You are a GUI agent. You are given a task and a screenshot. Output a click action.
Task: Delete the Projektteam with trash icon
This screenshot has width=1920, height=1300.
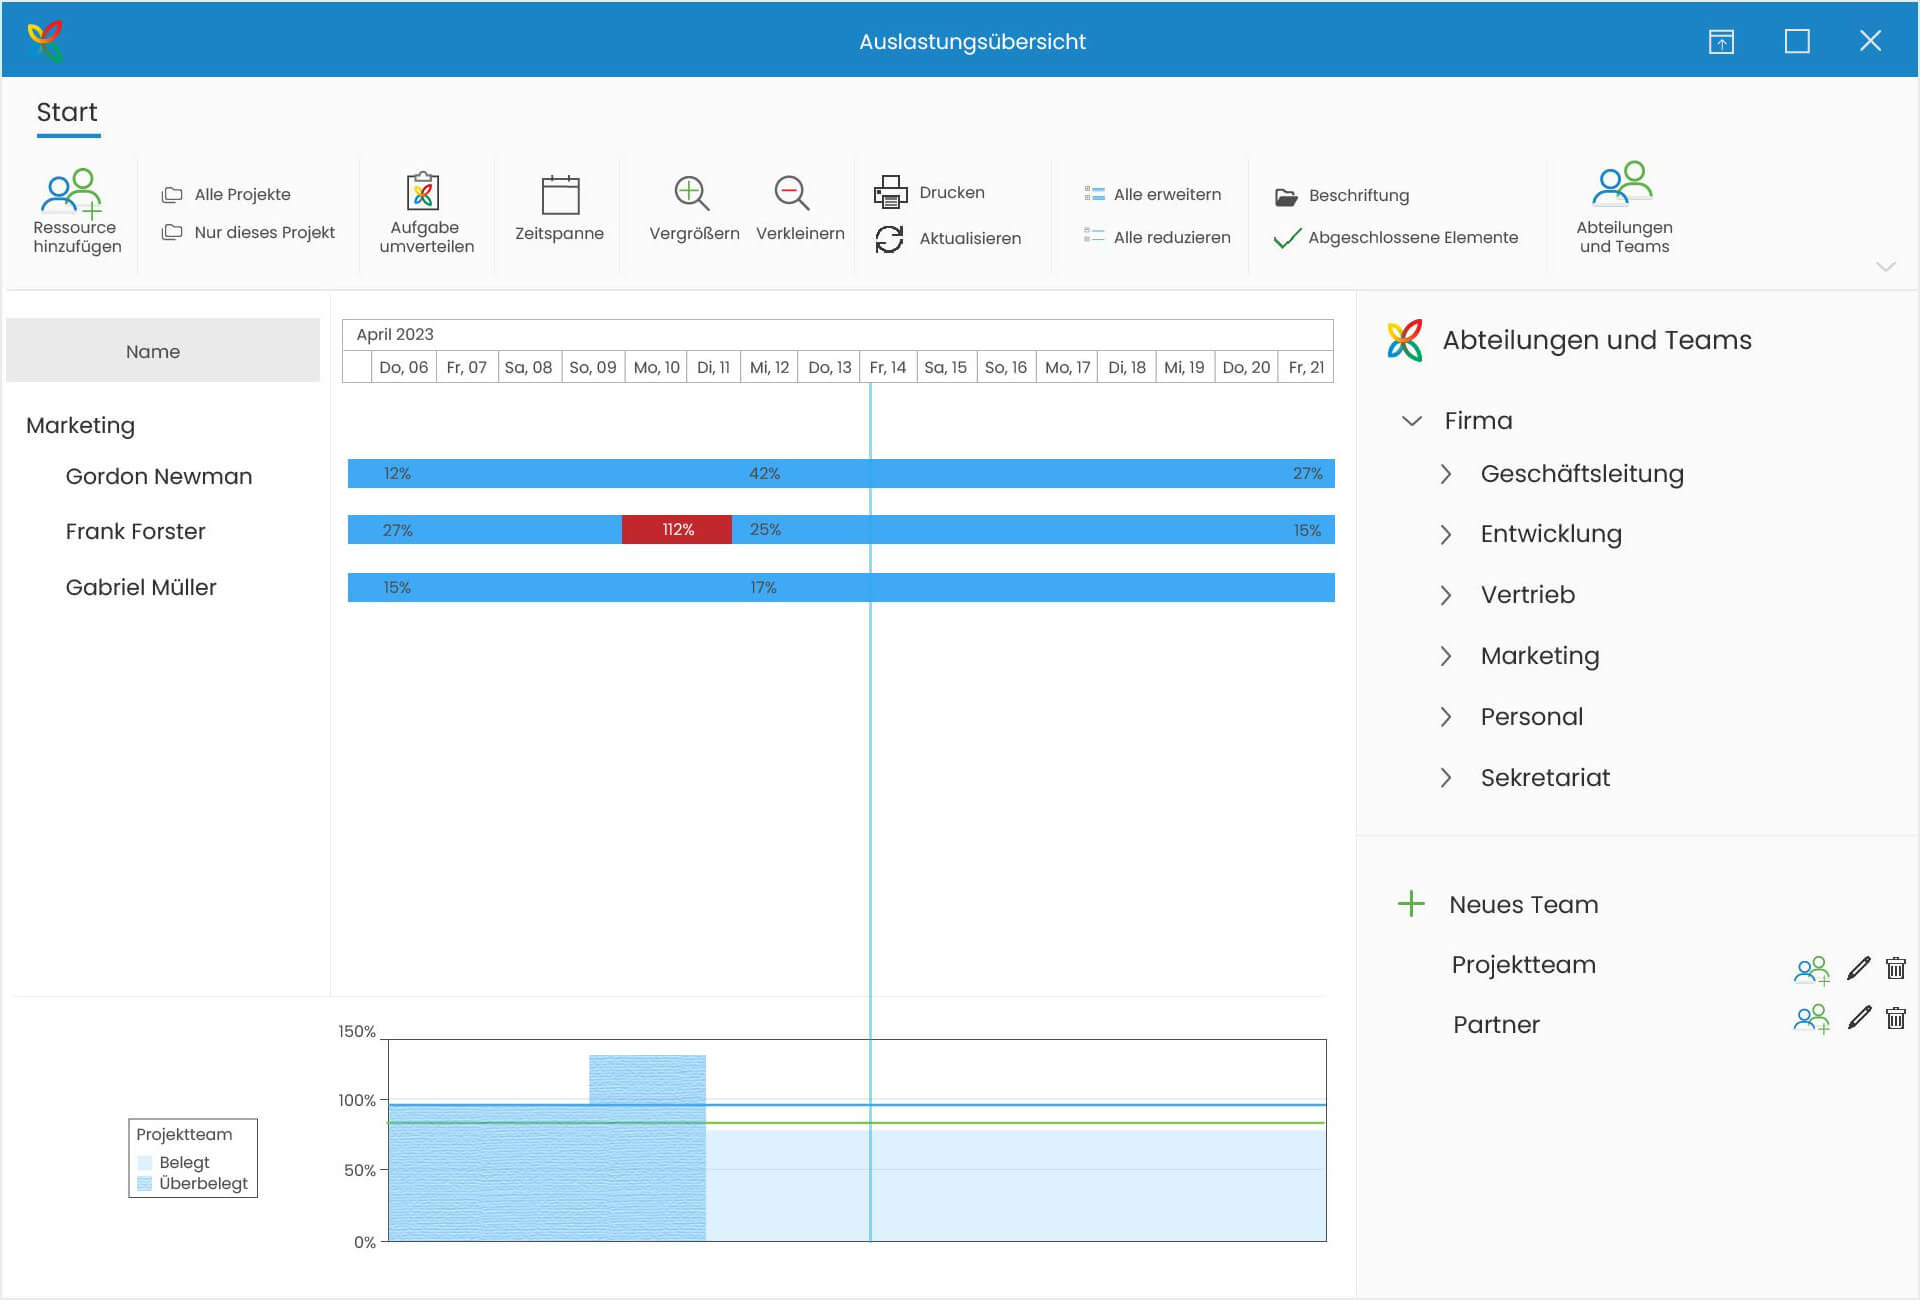(x=1895, y=968)
